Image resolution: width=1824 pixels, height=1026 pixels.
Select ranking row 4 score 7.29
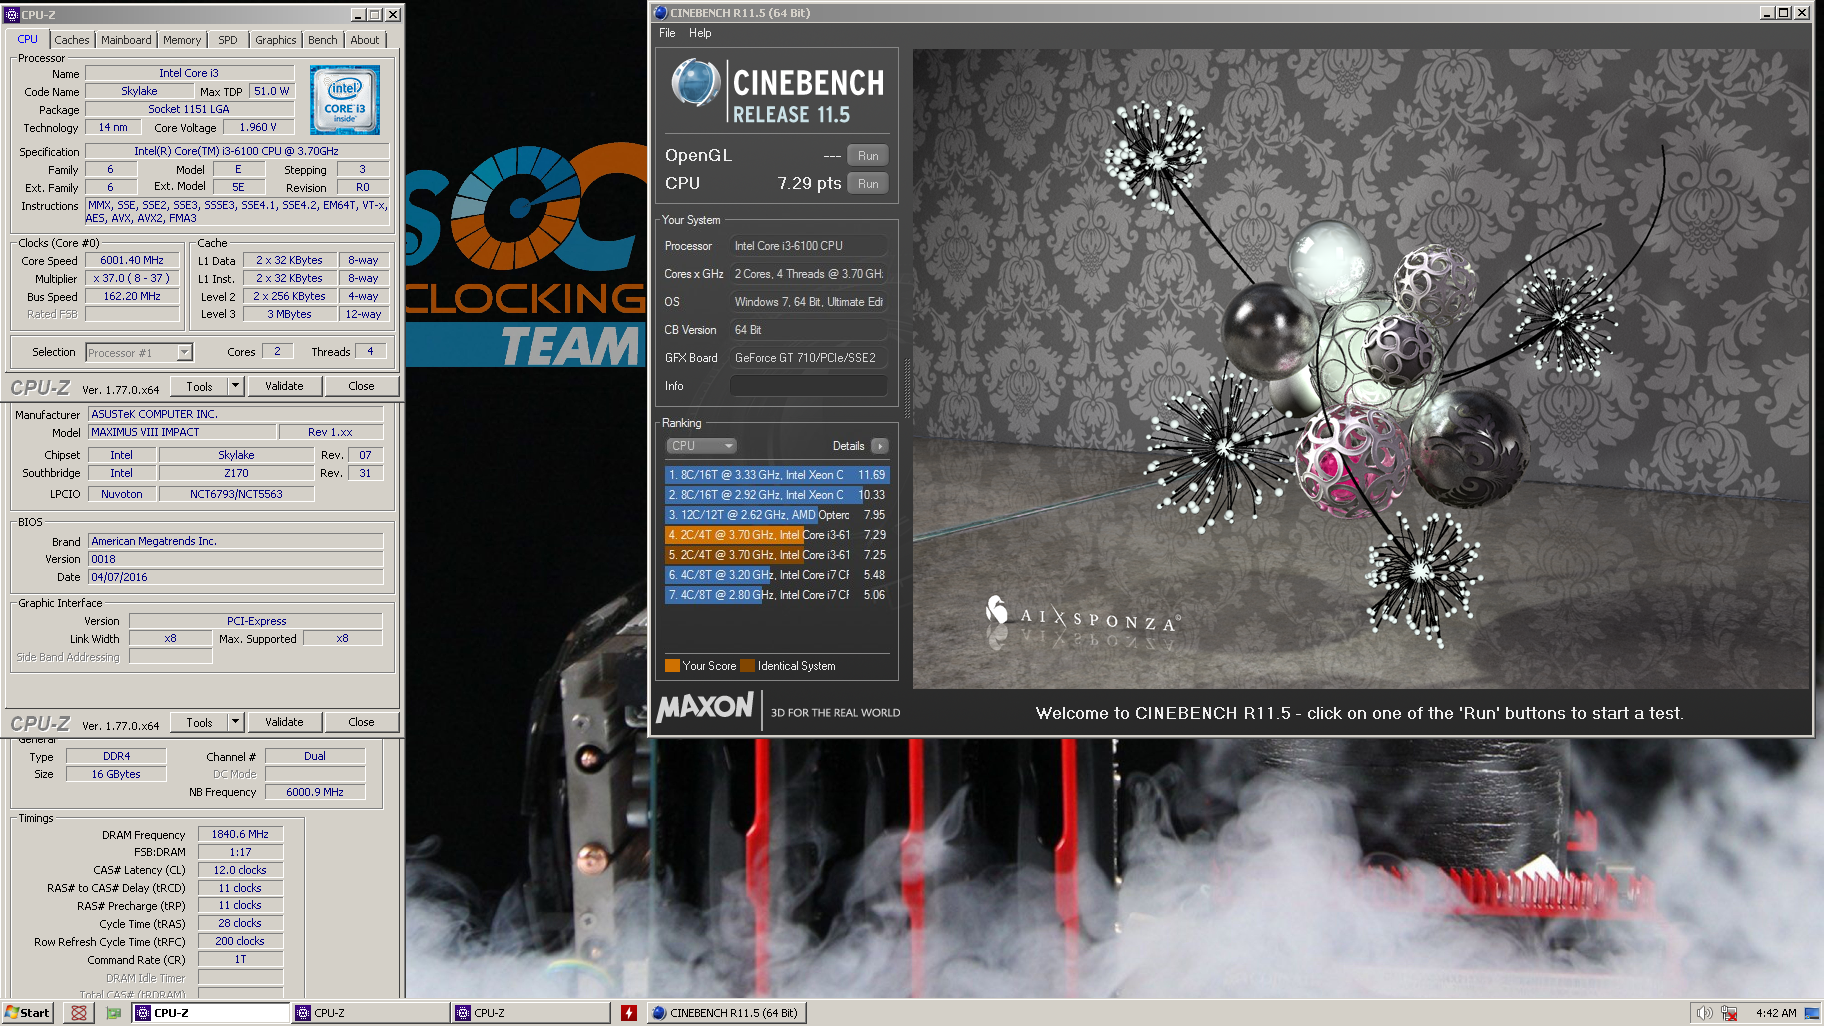[776, 535]
